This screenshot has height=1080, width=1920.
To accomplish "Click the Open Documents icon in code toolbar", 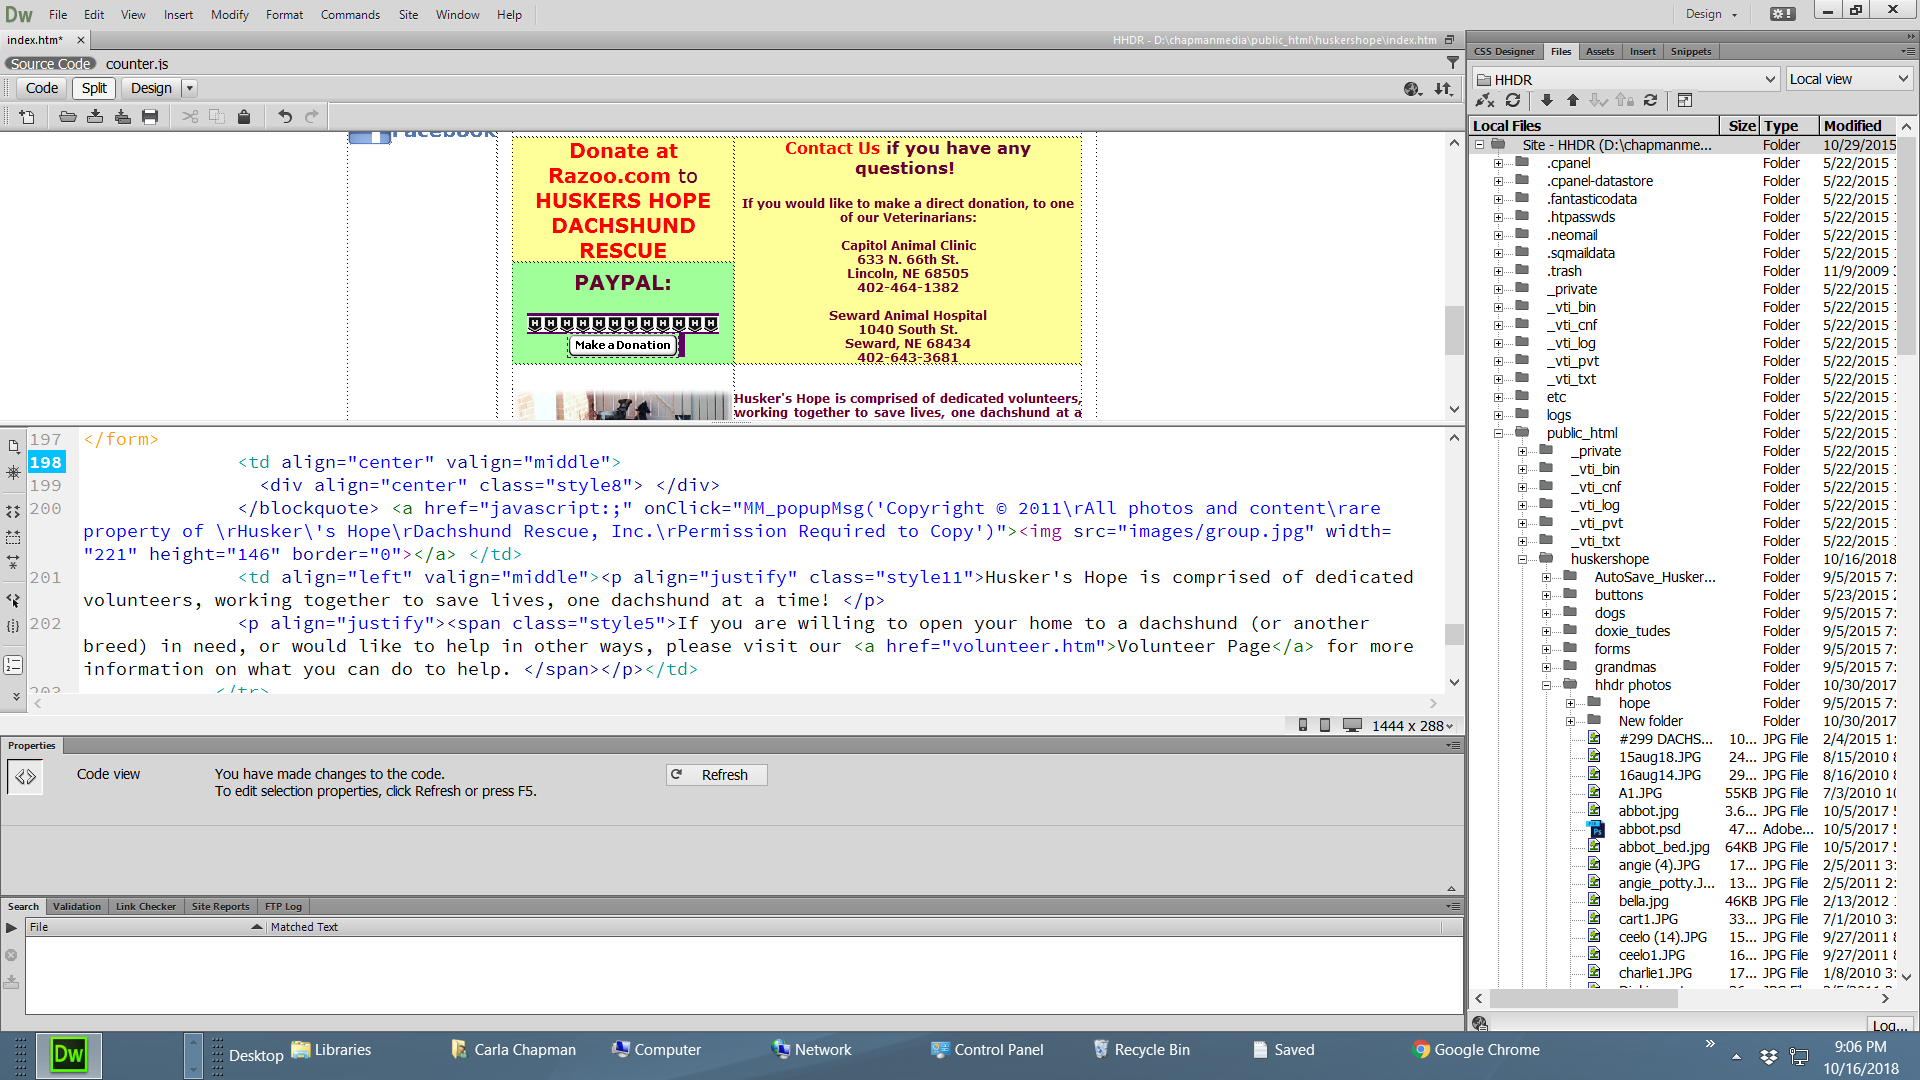I will (14, 447).
